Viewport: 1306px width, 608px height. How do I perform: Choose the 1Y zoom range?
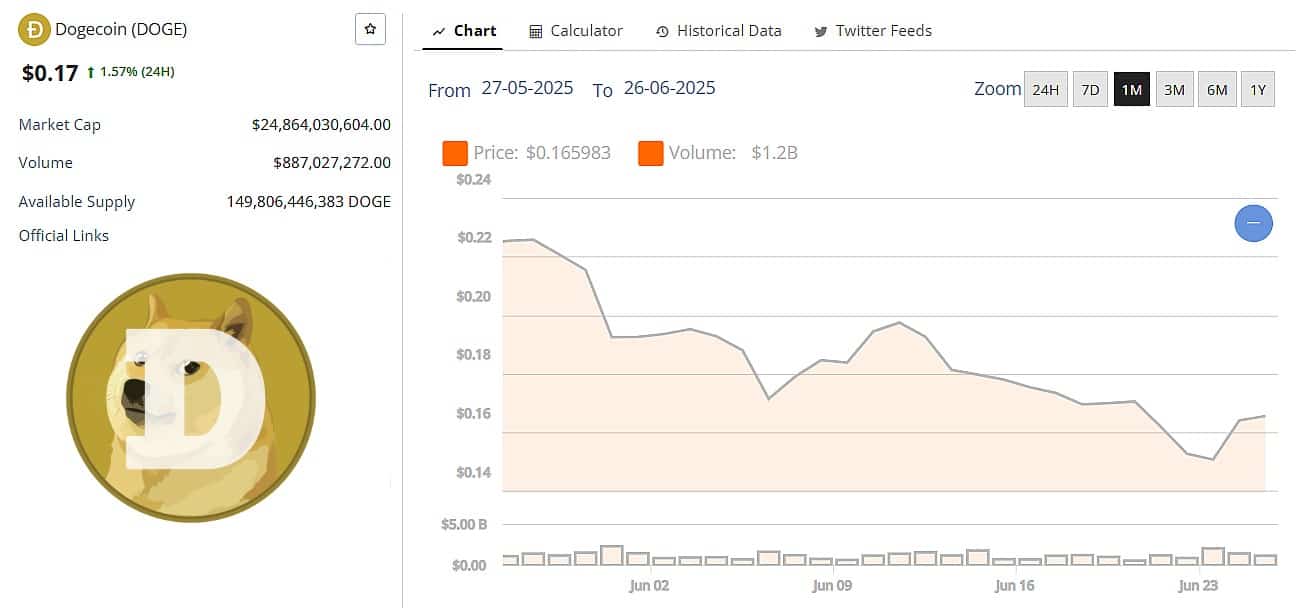pyautogui.click(x=1258, y=90)
